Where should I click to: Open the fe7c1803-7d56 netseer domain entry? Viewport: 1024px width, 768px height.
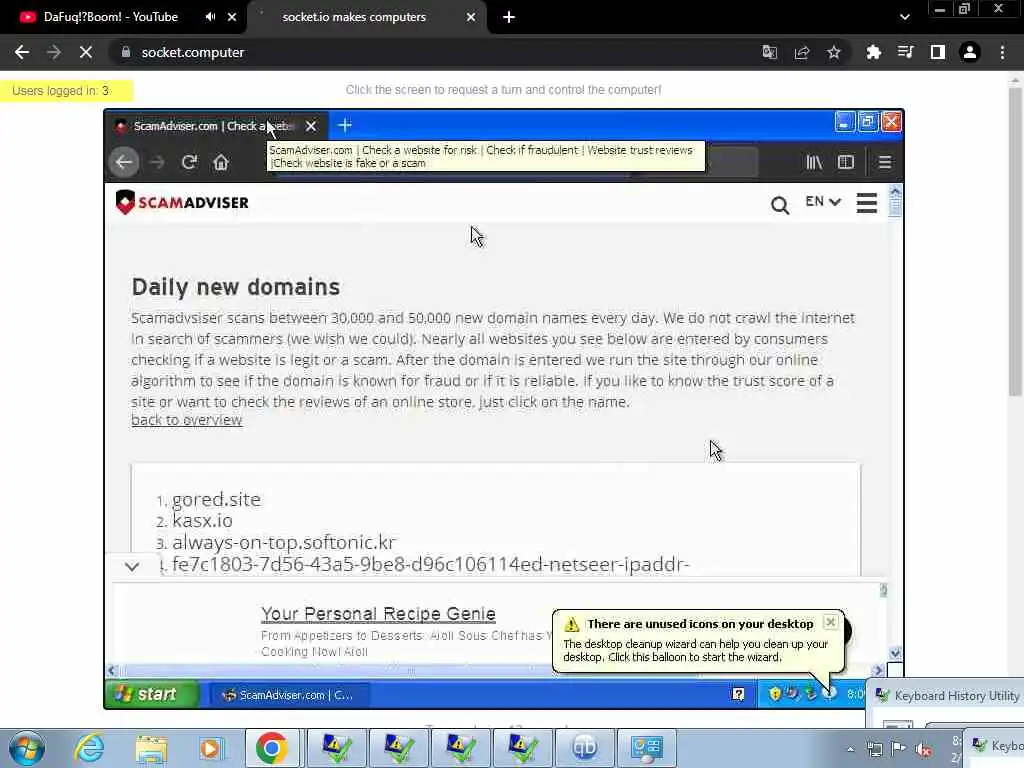431,564
